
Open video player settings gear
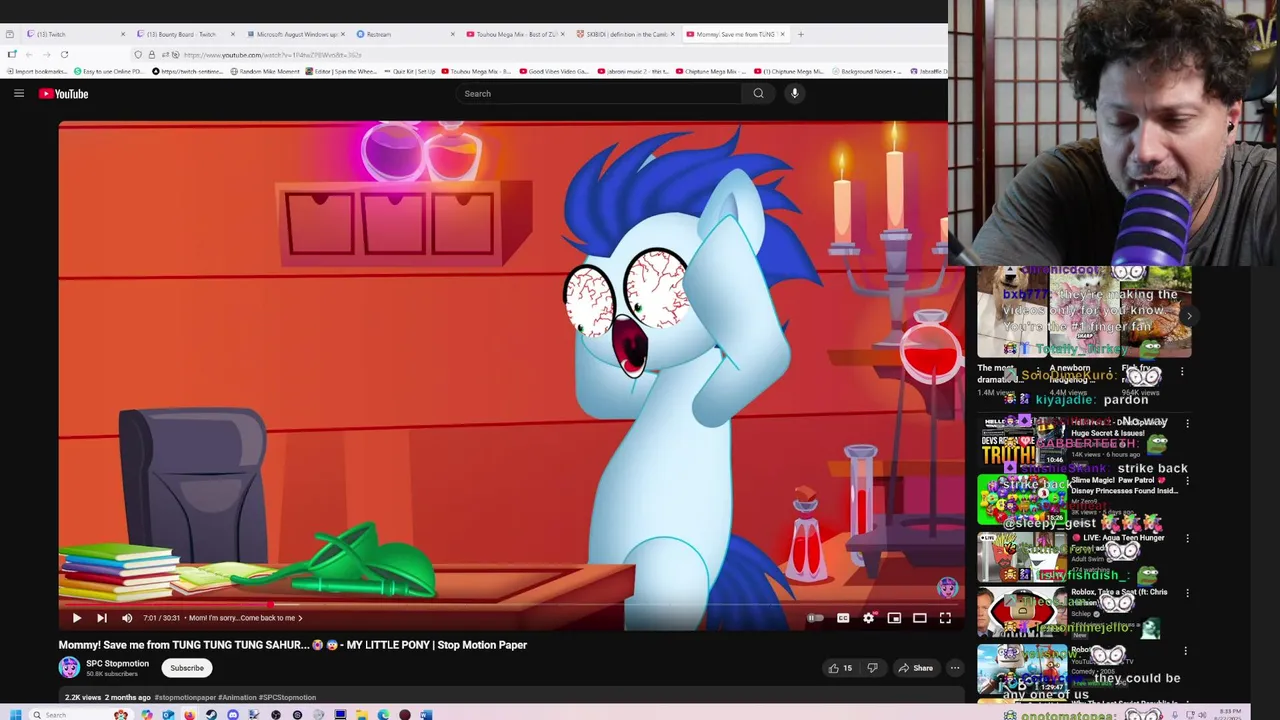pos(869,618)
